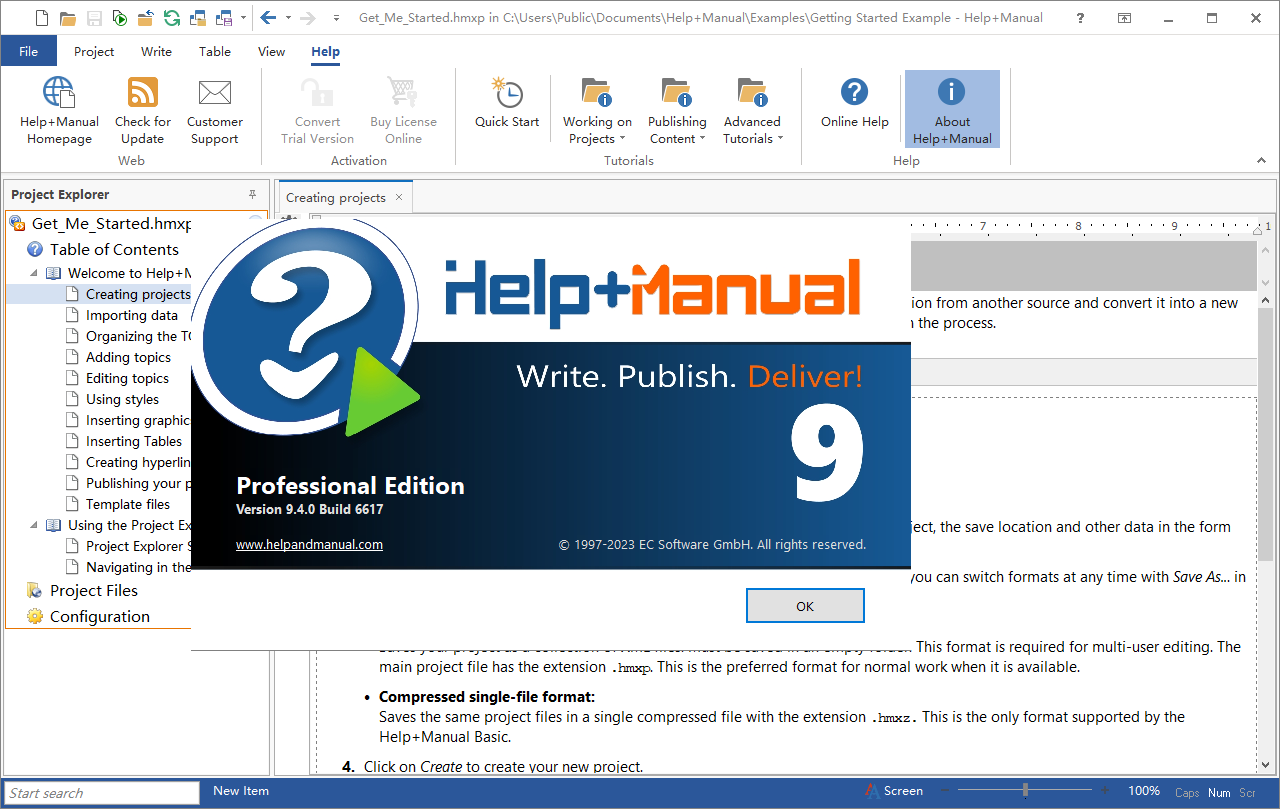
Task: Expand Working on Projects tutorials
Action: 597,110
